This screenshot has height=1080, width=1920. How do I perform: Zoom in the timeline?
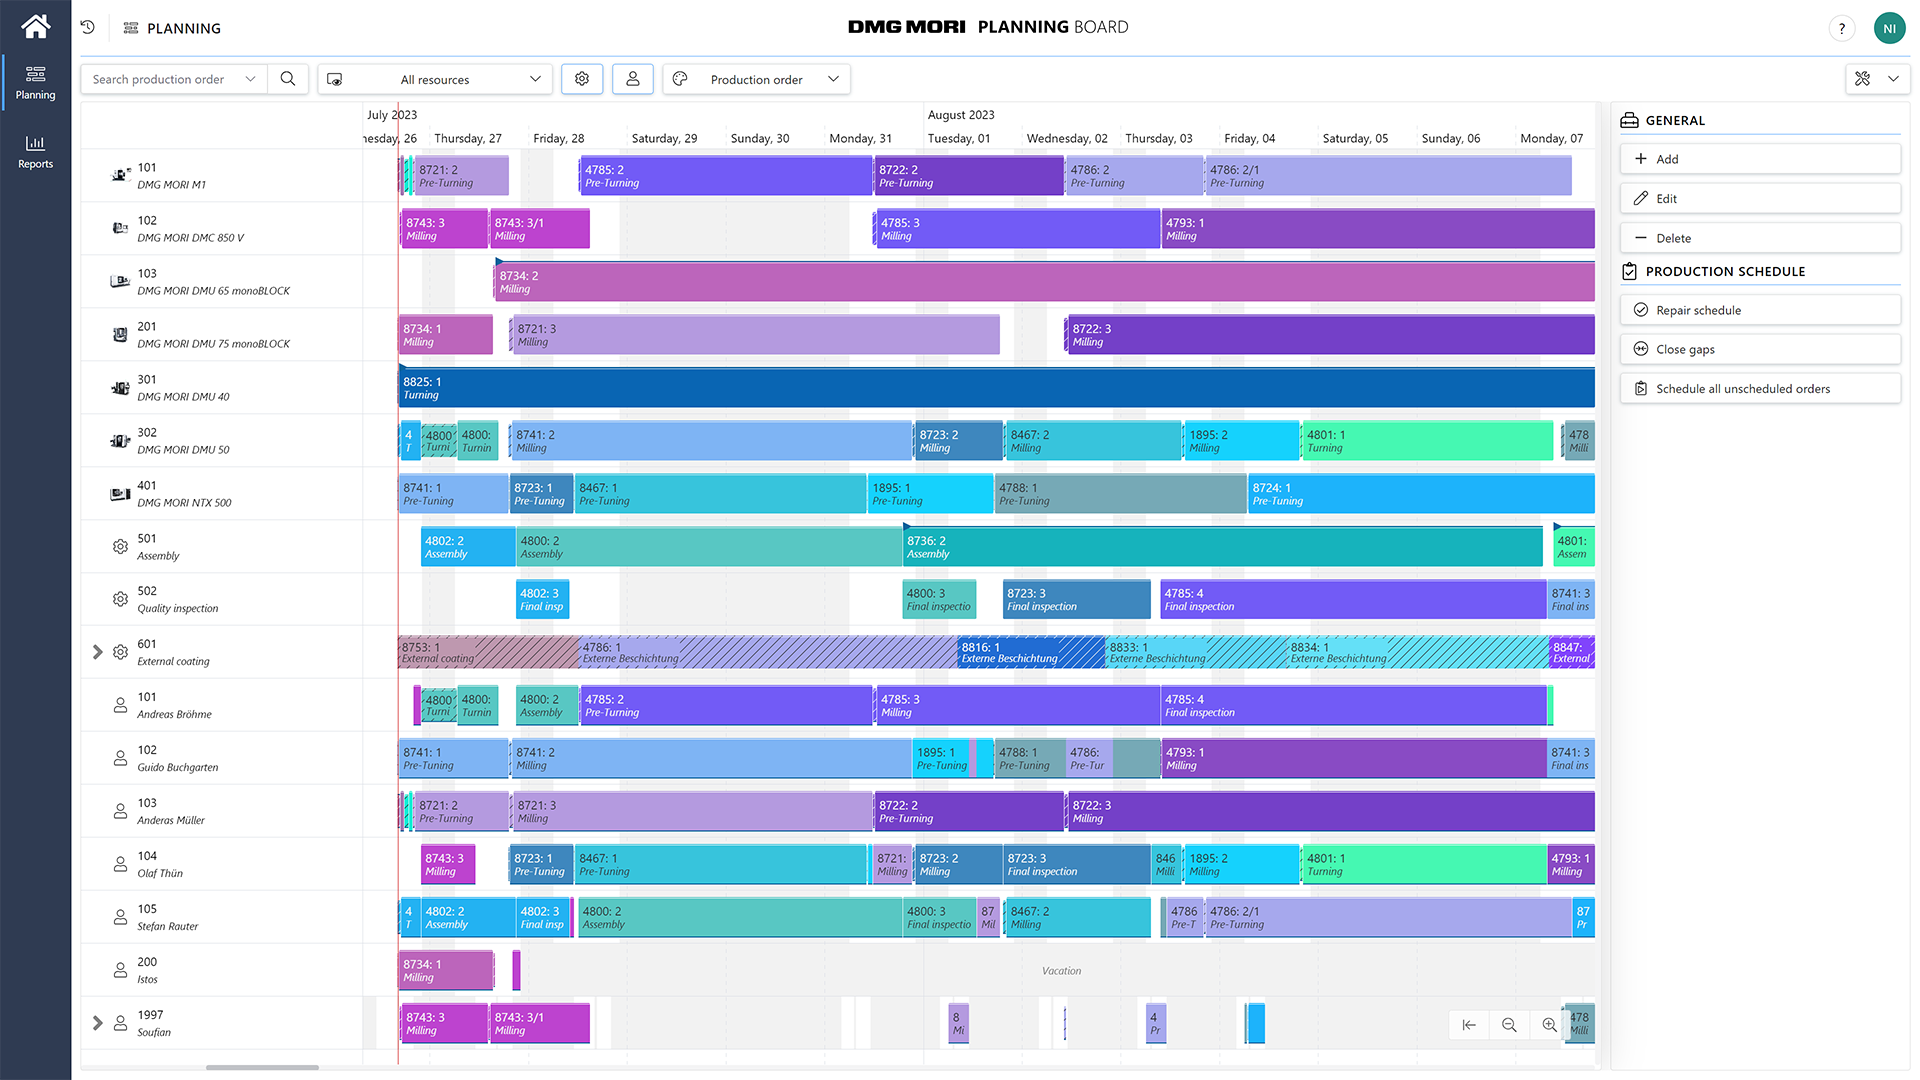pos(1549,1025)
